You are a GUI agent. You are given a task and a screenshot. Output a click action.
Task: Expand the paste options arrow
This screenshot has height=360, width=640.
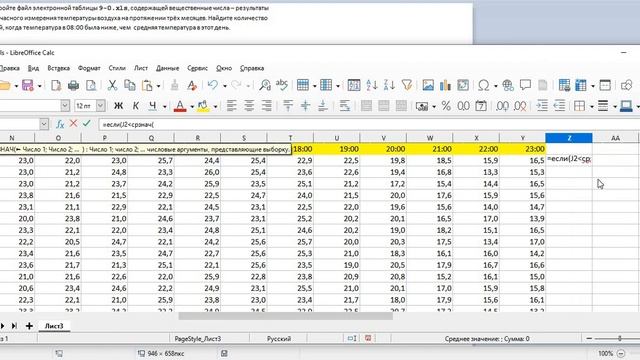(158, 86)
